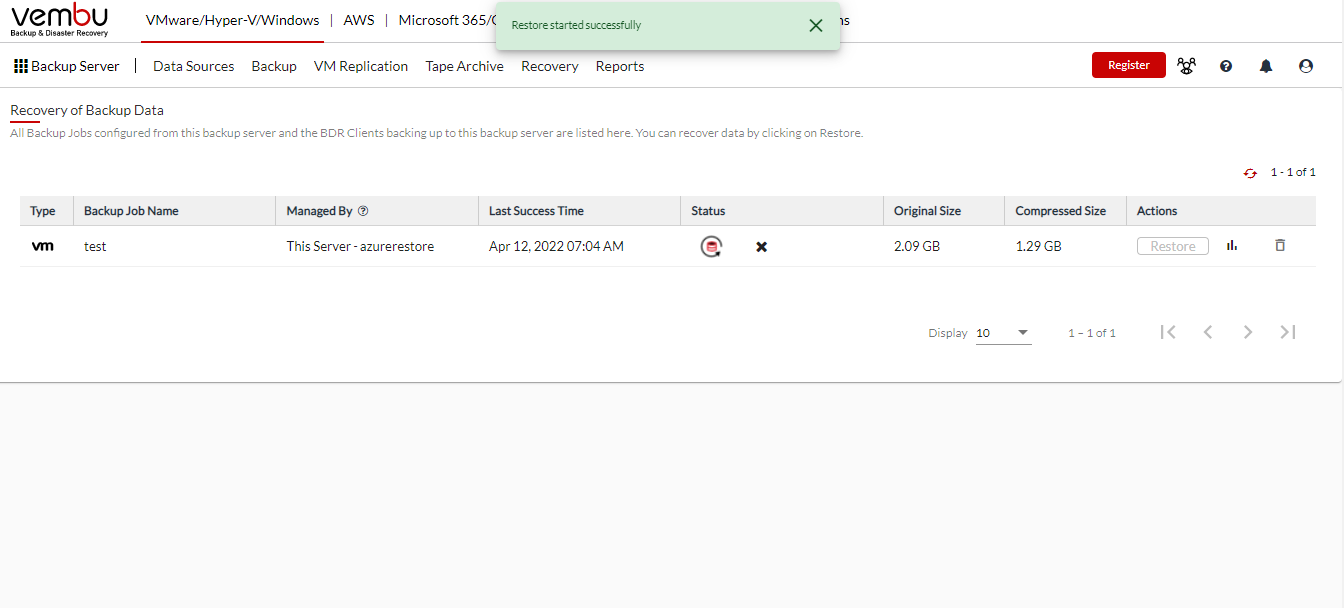
Task: Open the Display rows per page dropdown
Action: 1003,333
